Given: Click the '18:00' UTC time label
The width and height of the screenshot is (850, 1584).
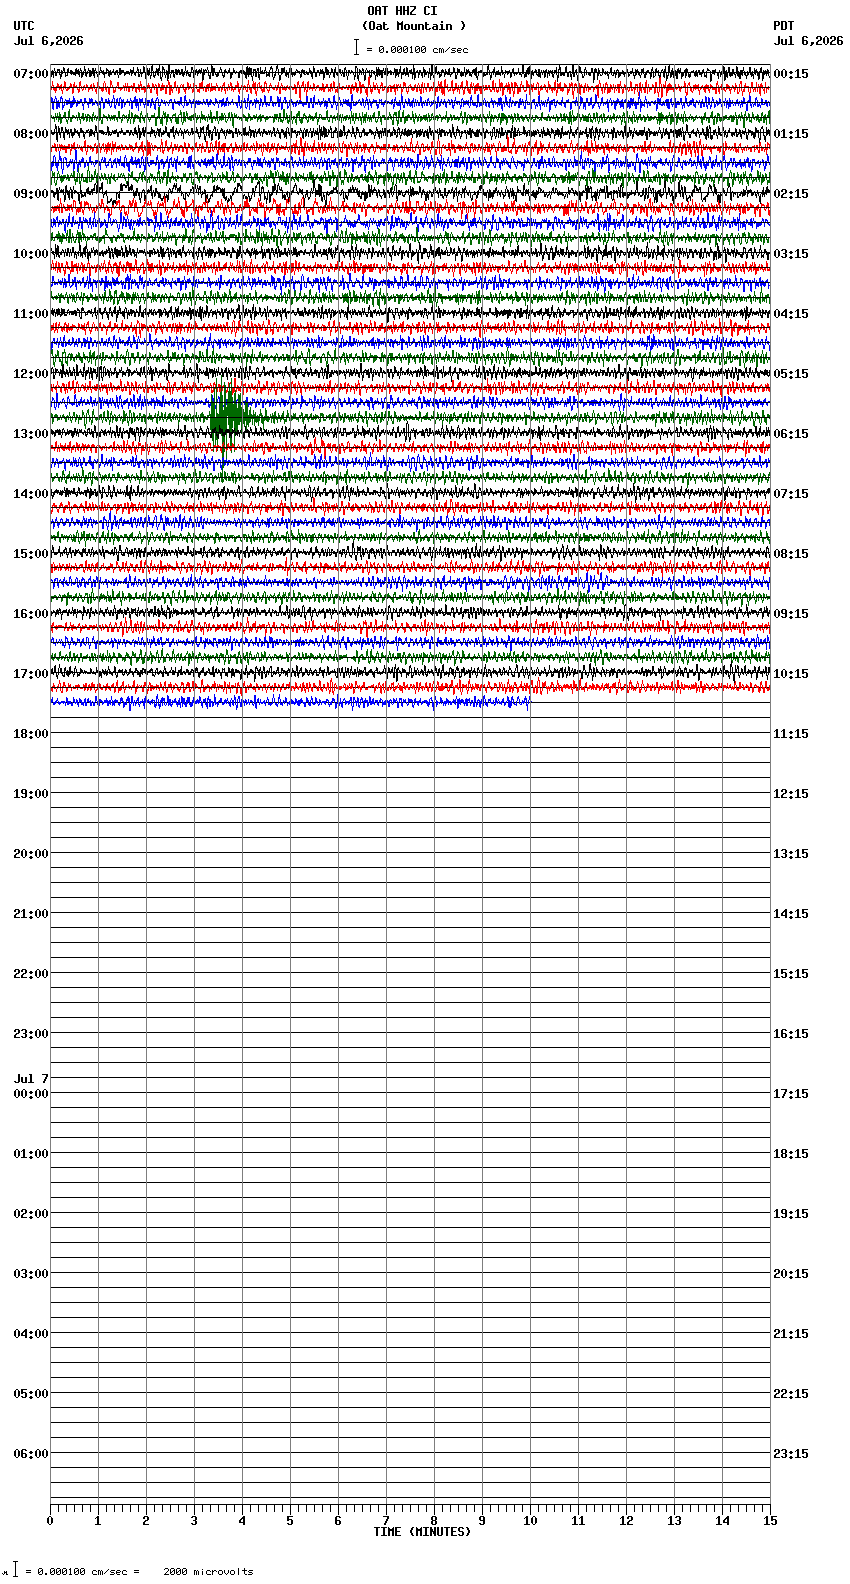Looking at the screenshot, I should pos(31,734).
